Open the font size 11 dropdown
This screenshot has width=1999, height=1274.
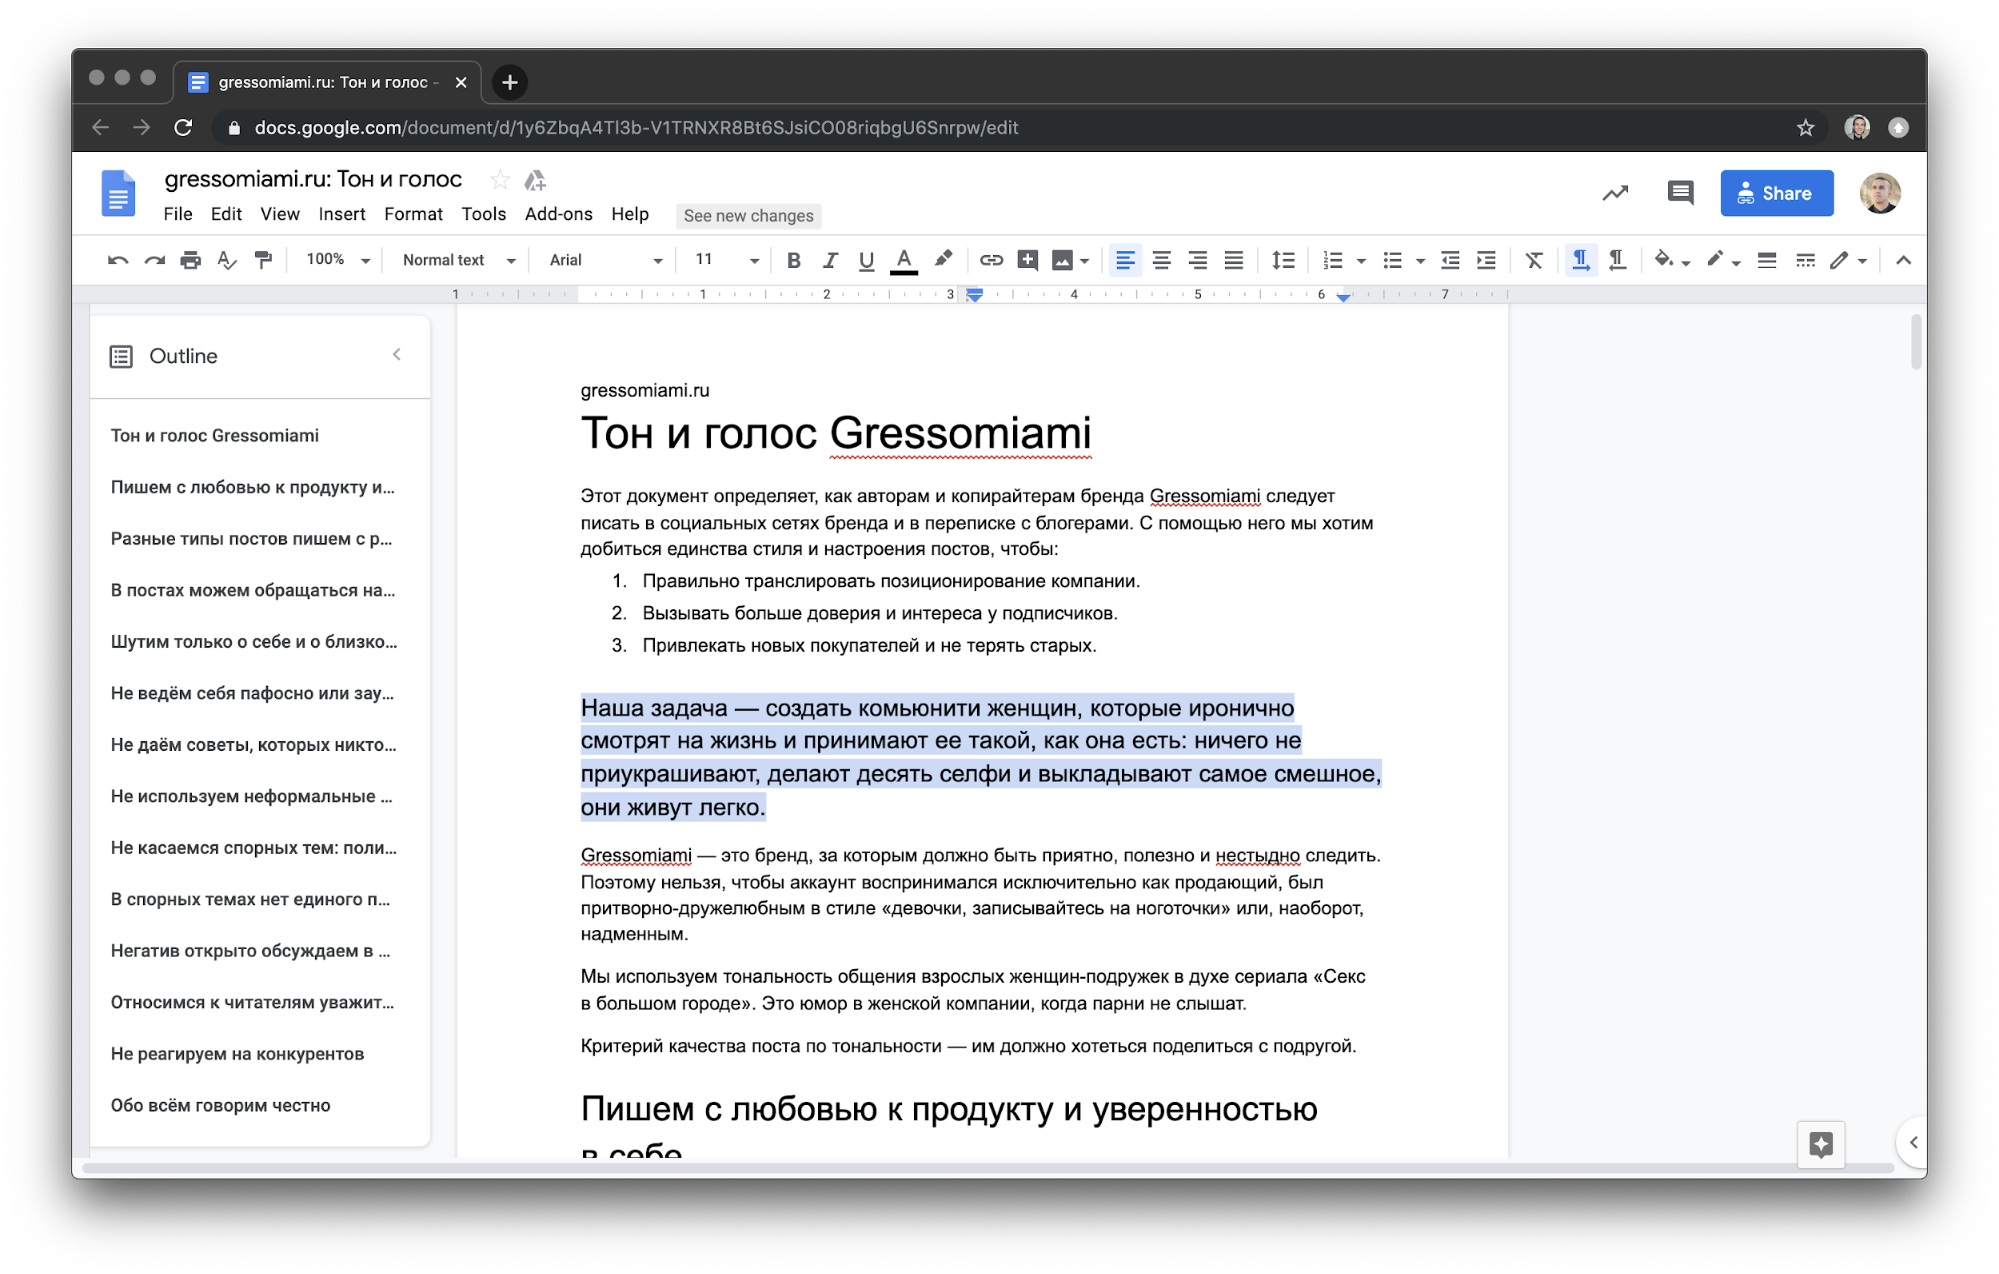tap(727, 260)
